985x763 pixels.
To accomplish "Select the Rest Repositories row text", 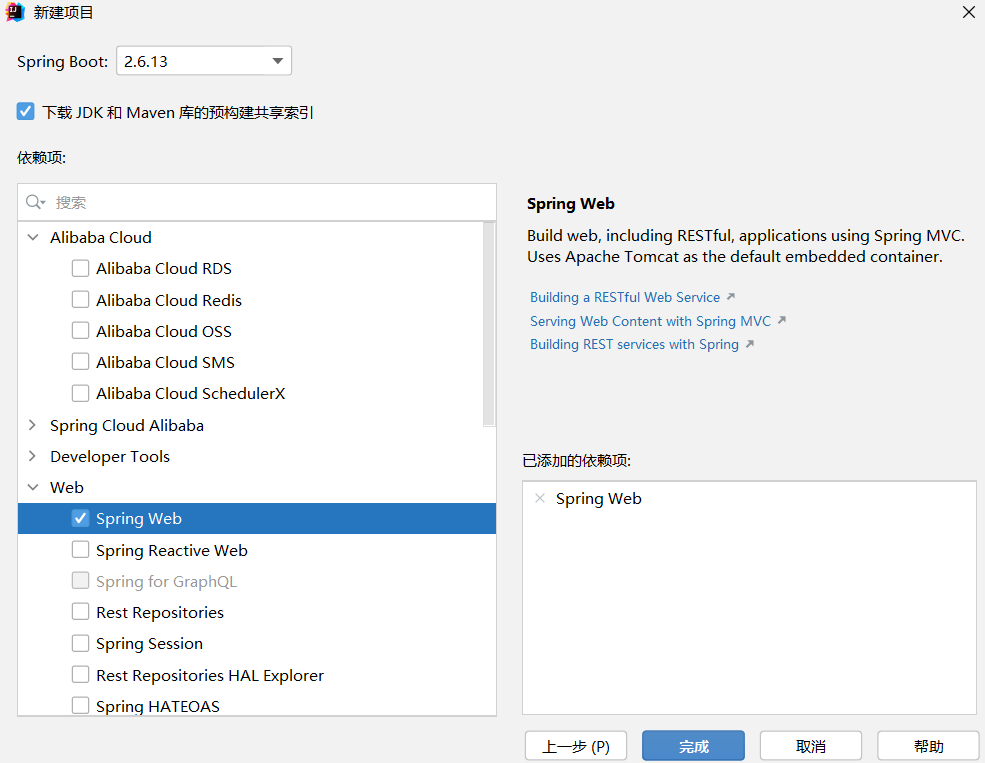I will [x=160, y=612].
